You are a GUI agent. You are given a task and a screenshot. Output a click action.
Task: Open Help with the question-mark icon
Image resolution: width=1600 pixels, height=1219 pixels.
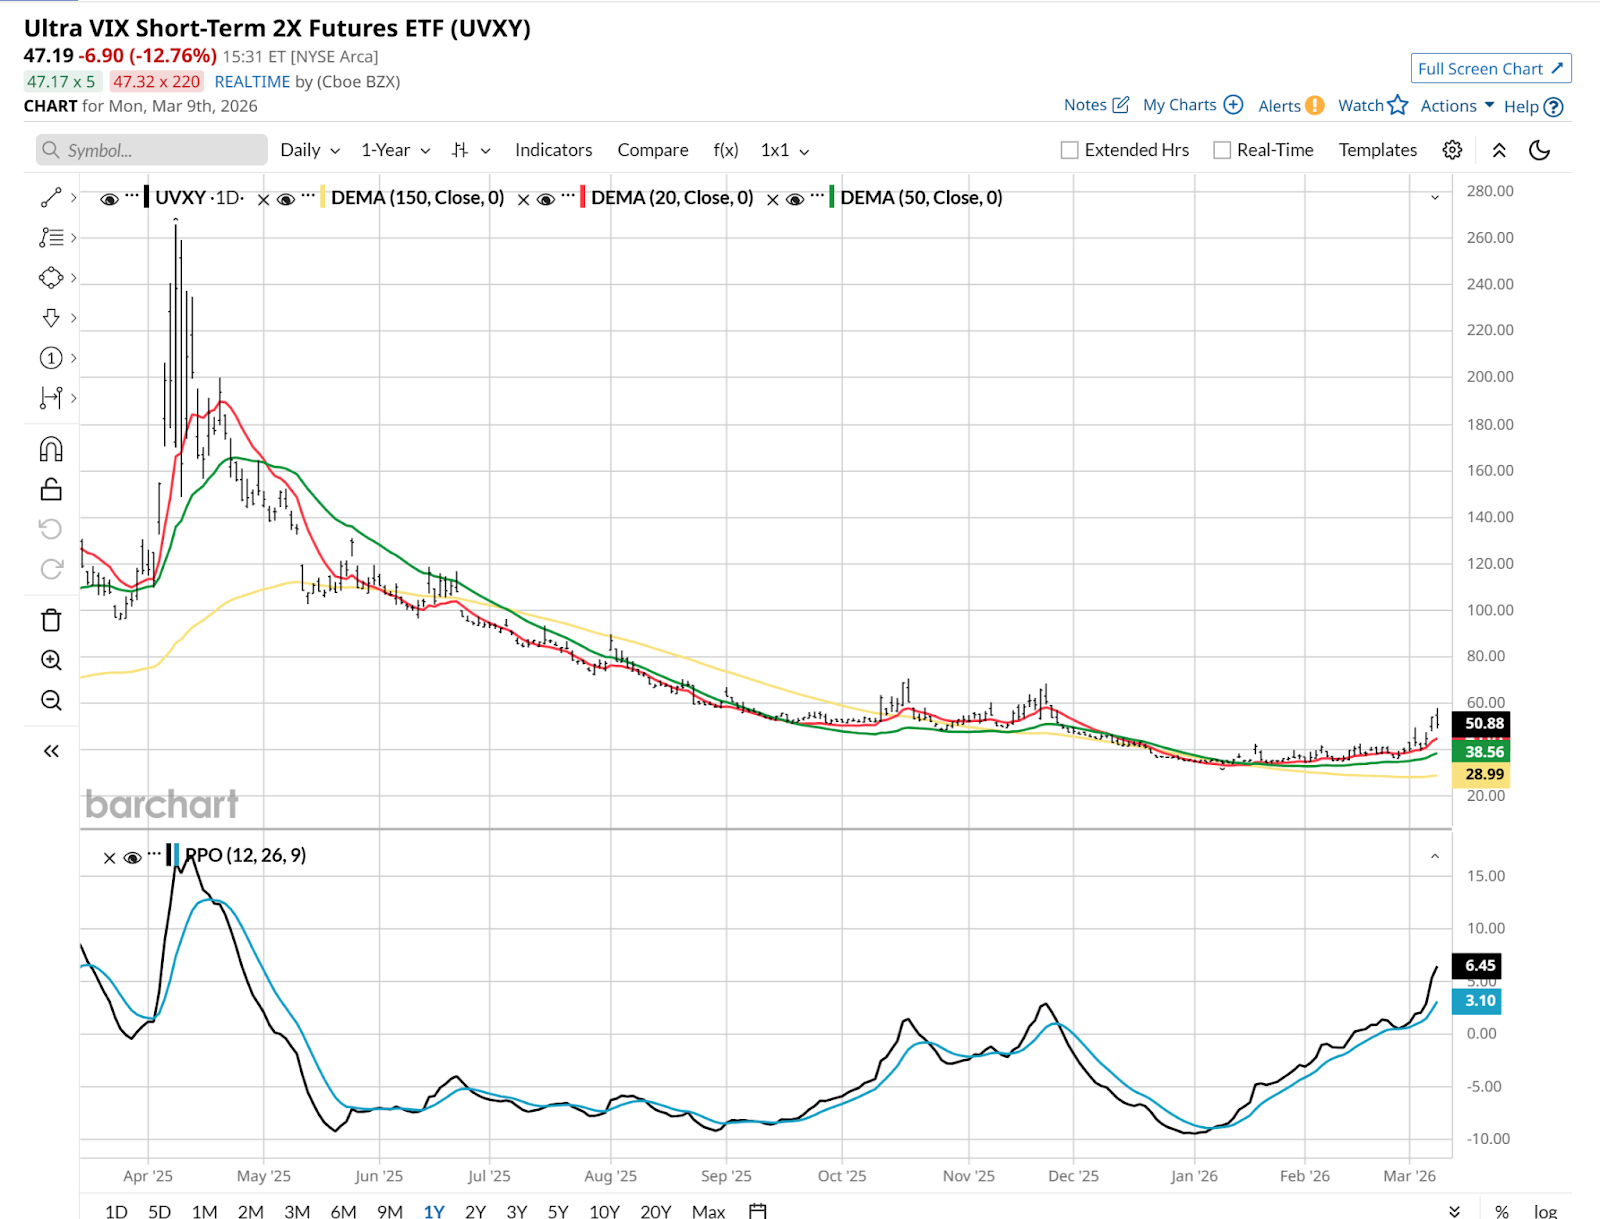pos(1554,107)
